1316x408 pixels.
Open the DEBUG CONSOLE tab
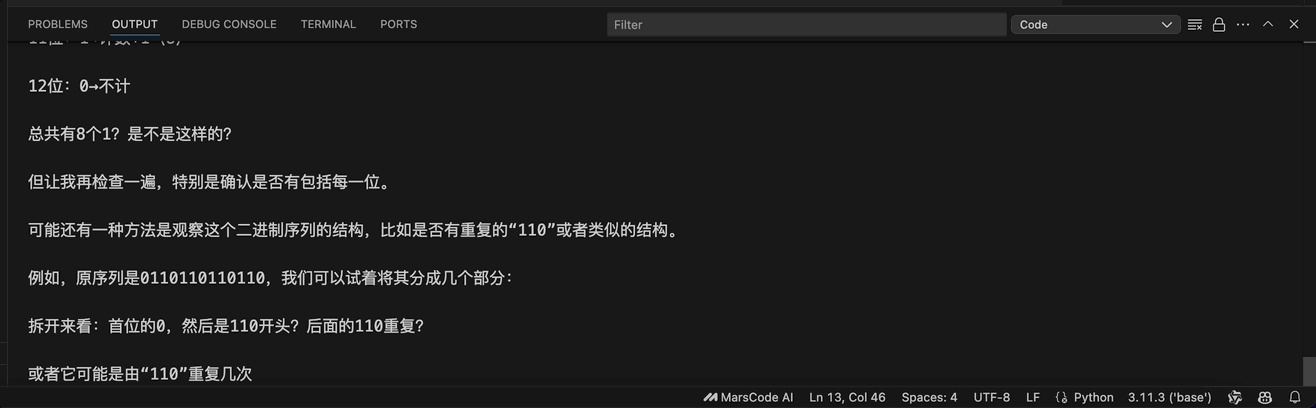[x=229, y=24]
